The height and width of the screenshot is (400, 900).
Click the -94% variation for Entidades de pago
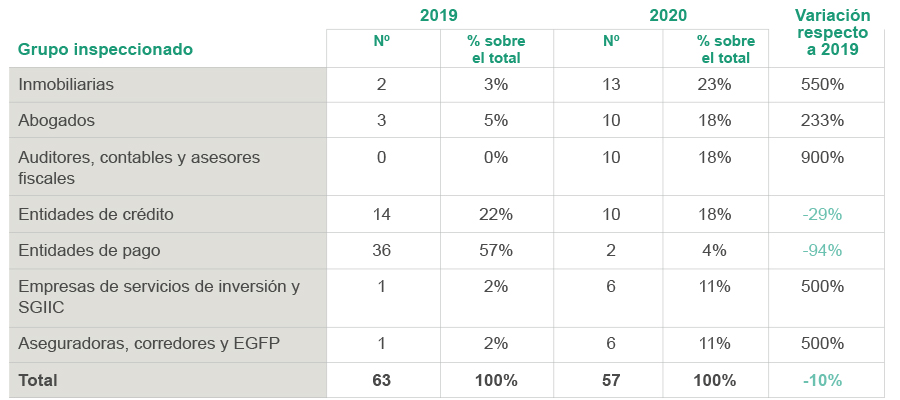coord(823,250)
